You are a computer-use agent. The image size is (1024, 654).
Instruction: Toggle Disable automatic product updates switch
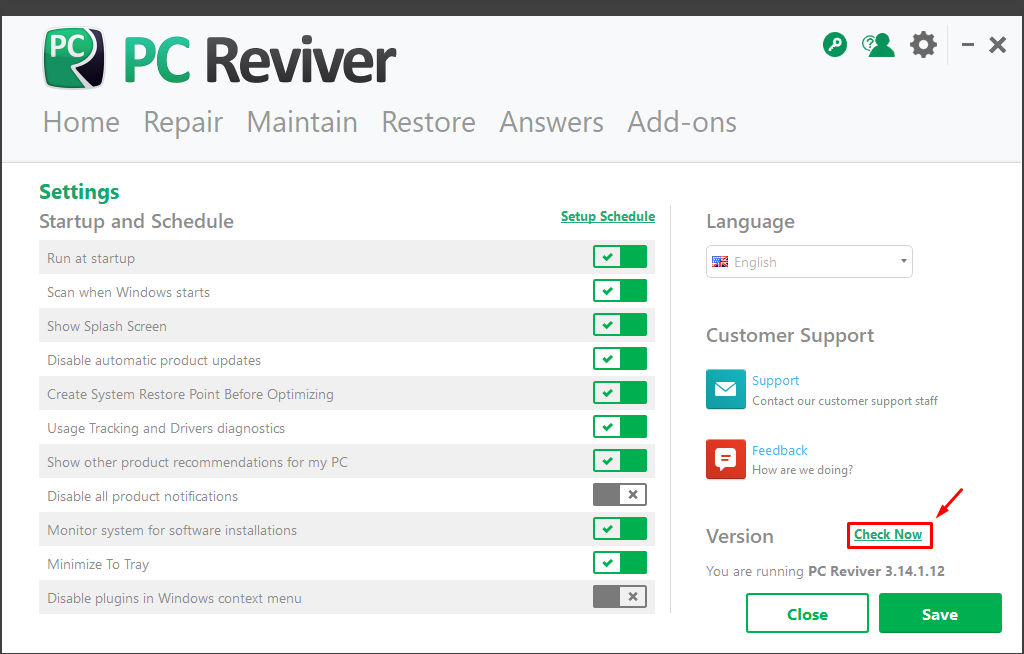620,359
